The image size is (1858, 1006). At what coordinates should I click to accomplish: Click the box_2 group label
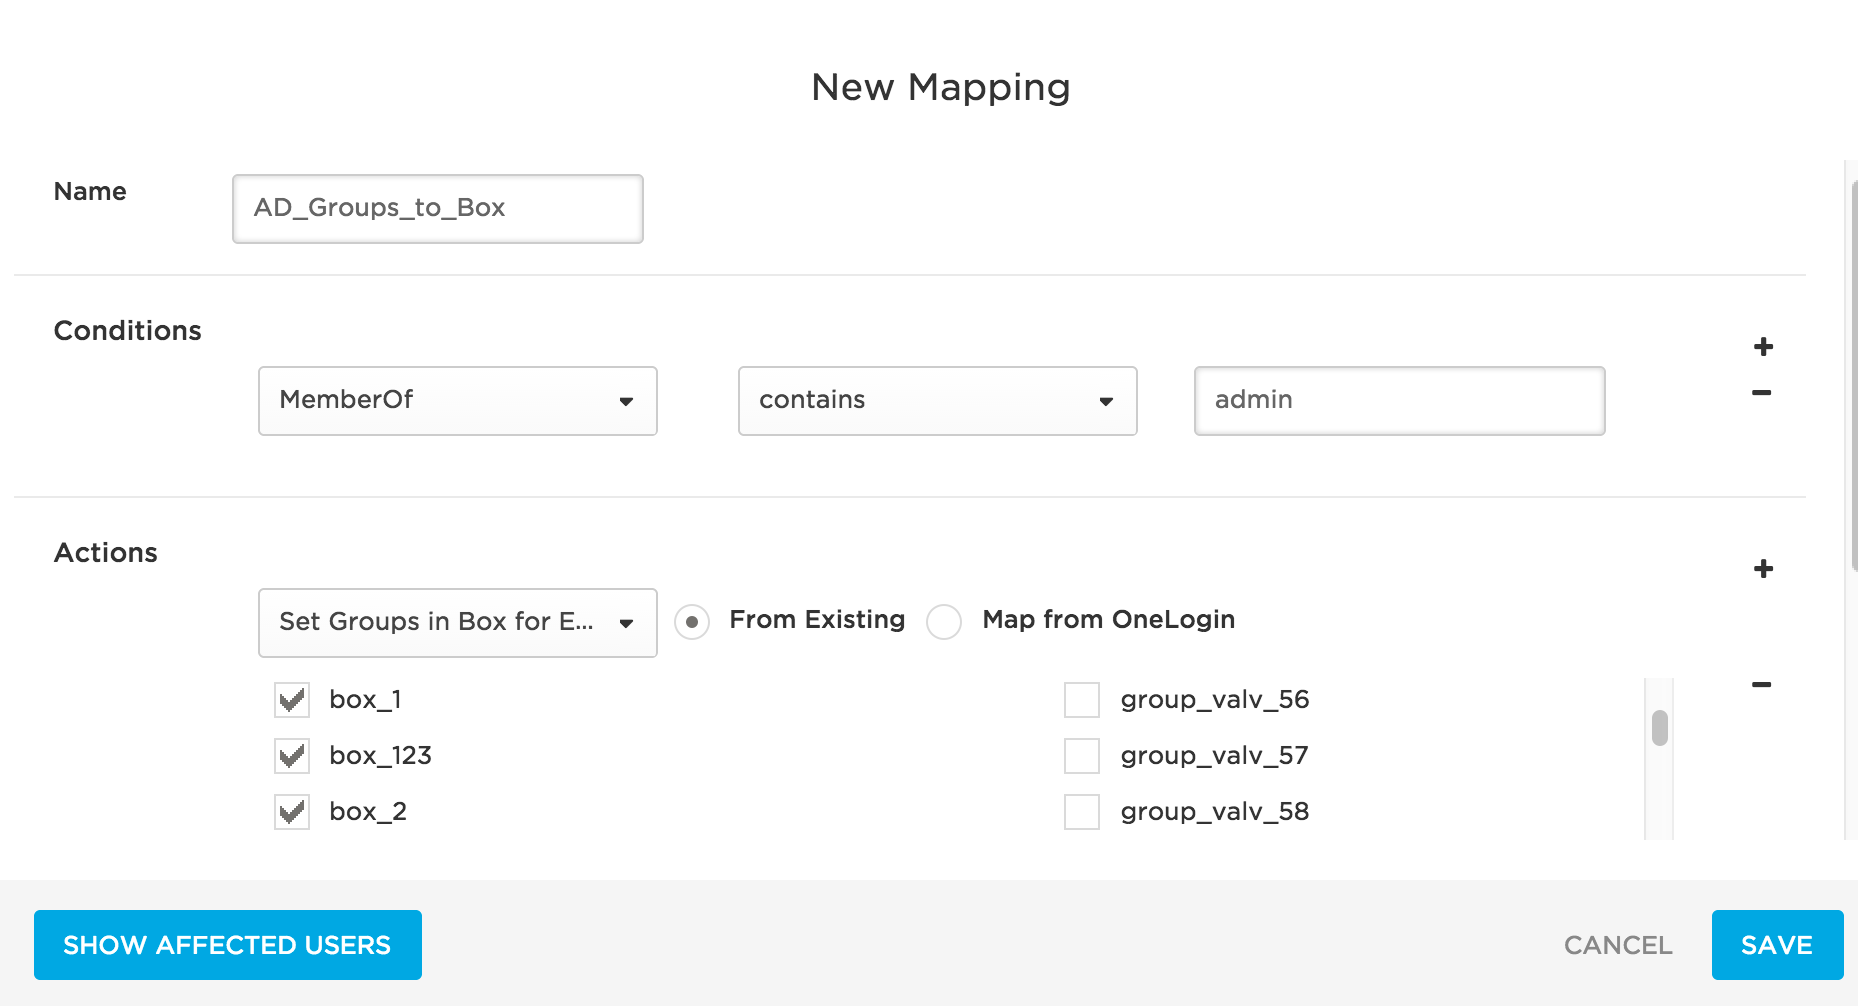click(x=368, y=812)
